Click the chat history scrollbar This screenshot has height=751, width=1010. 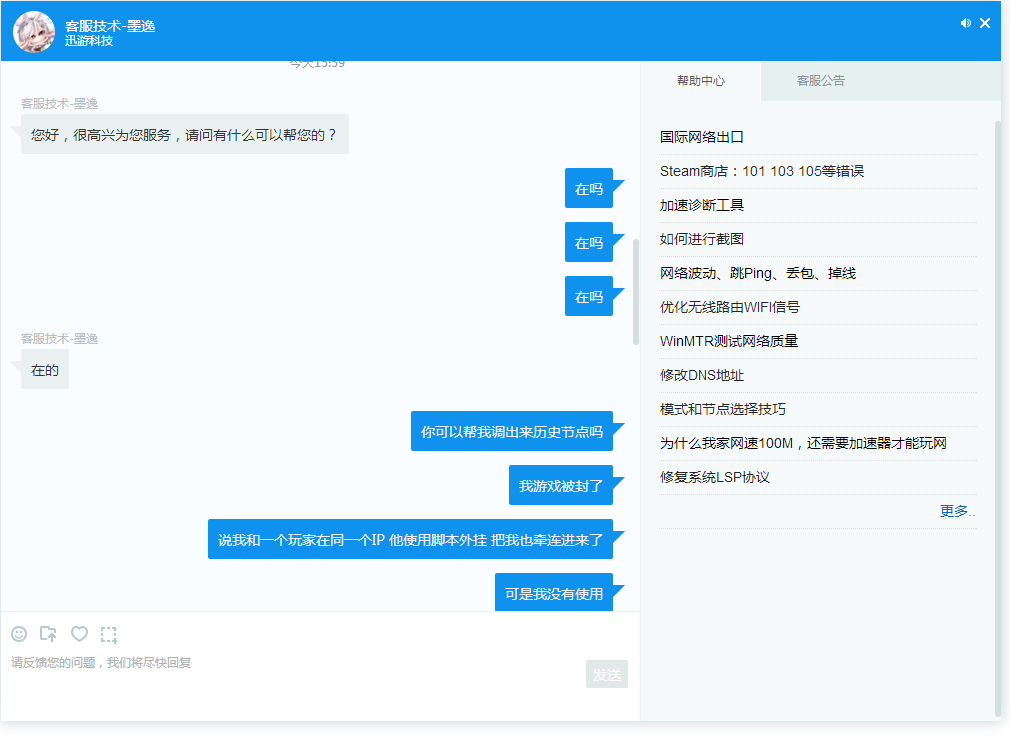point(636,292)
